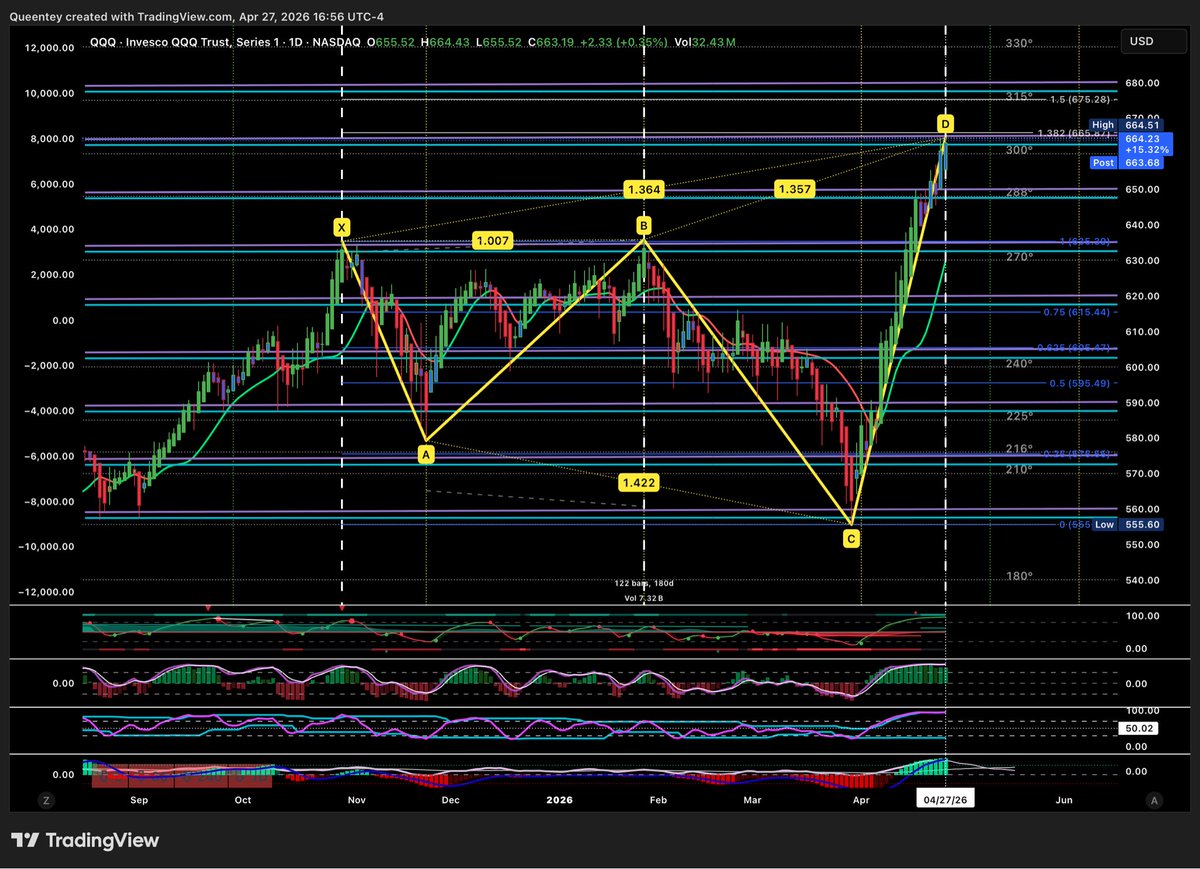
Task: Click the 1.5 (675.28) Fibonacci level label
Action: point(1080,99)
